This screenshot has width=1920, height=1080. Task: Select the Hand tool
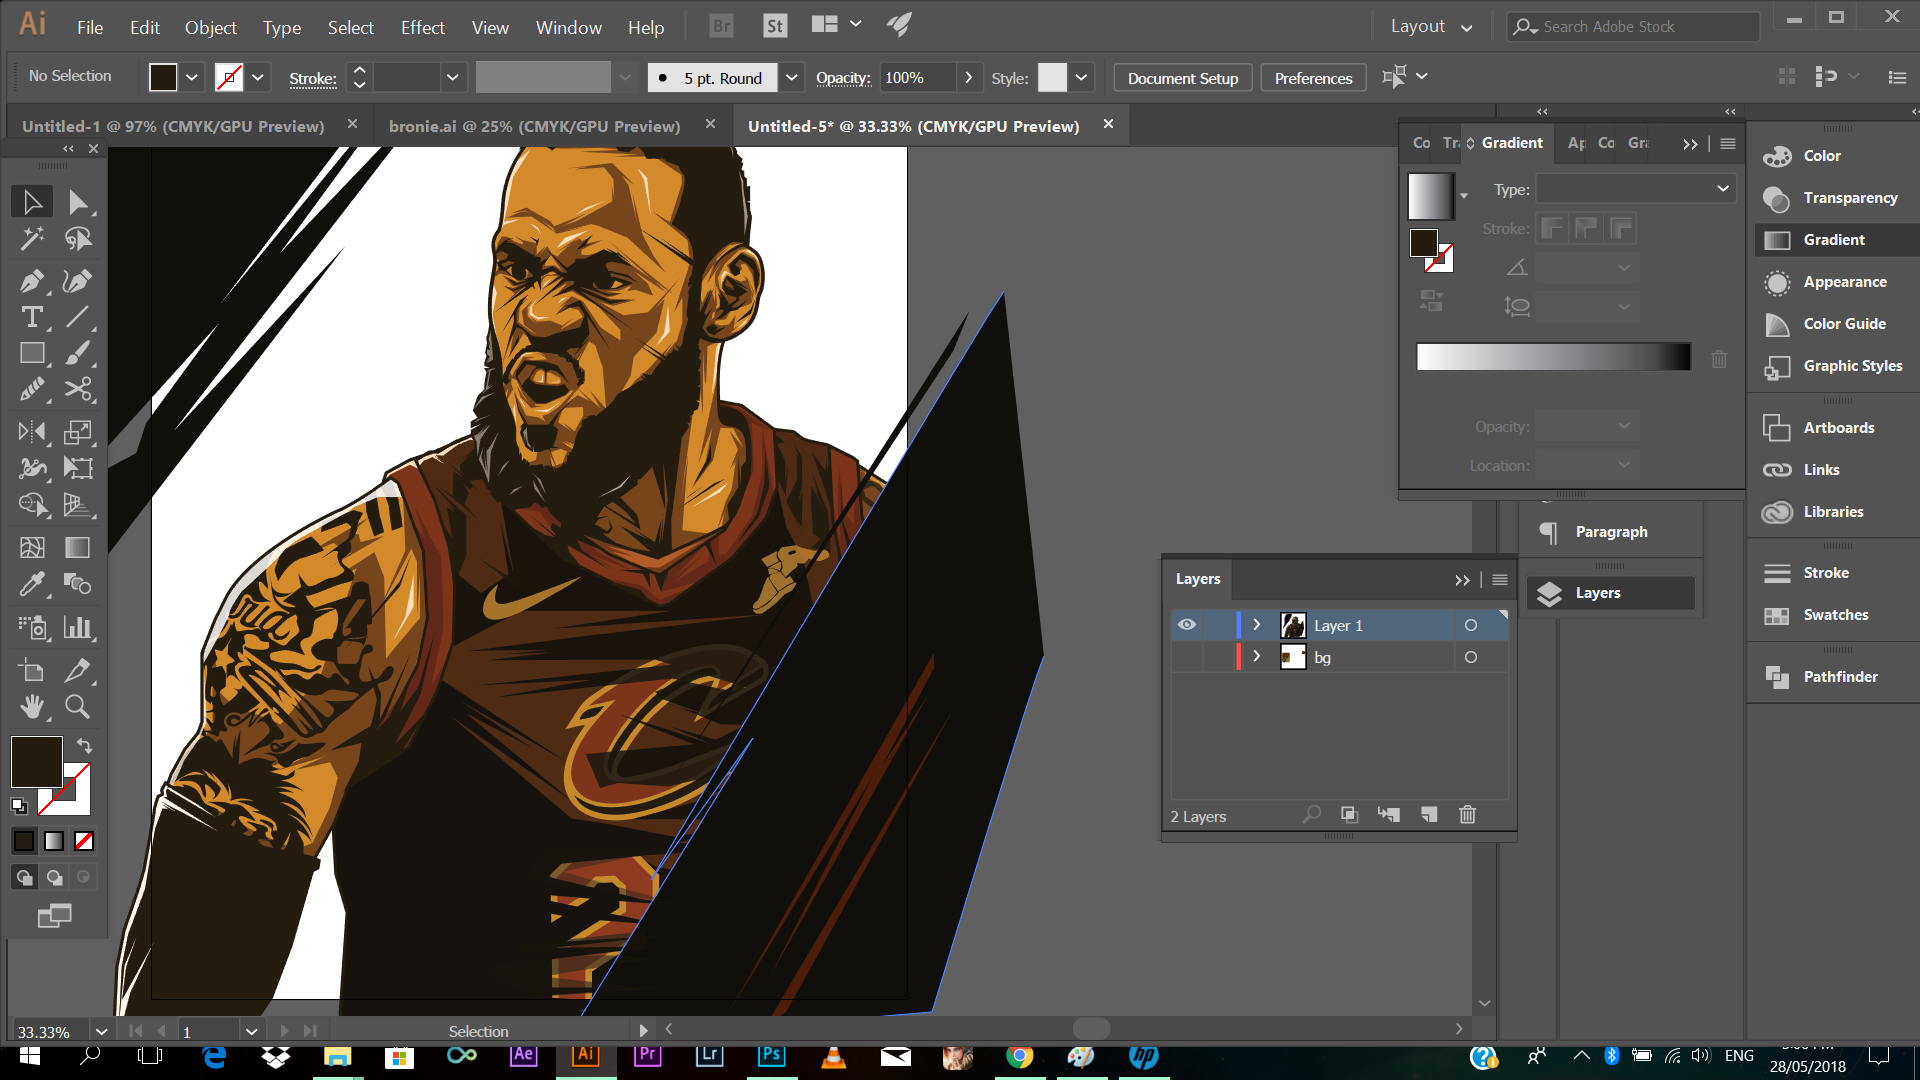click(x=32, y=707)
